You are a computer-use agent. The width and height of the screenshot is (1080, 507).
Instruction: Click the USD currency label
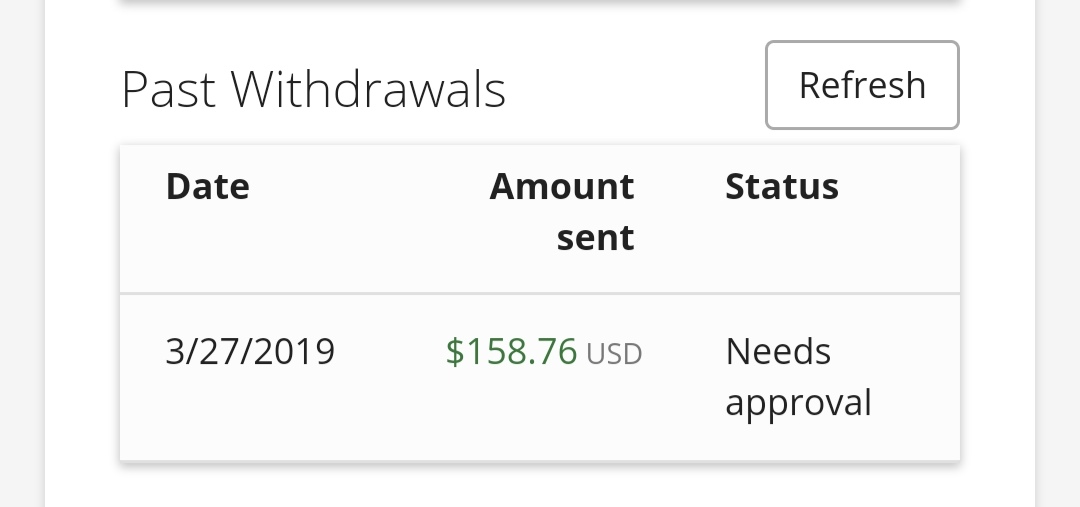coord(614,354)
